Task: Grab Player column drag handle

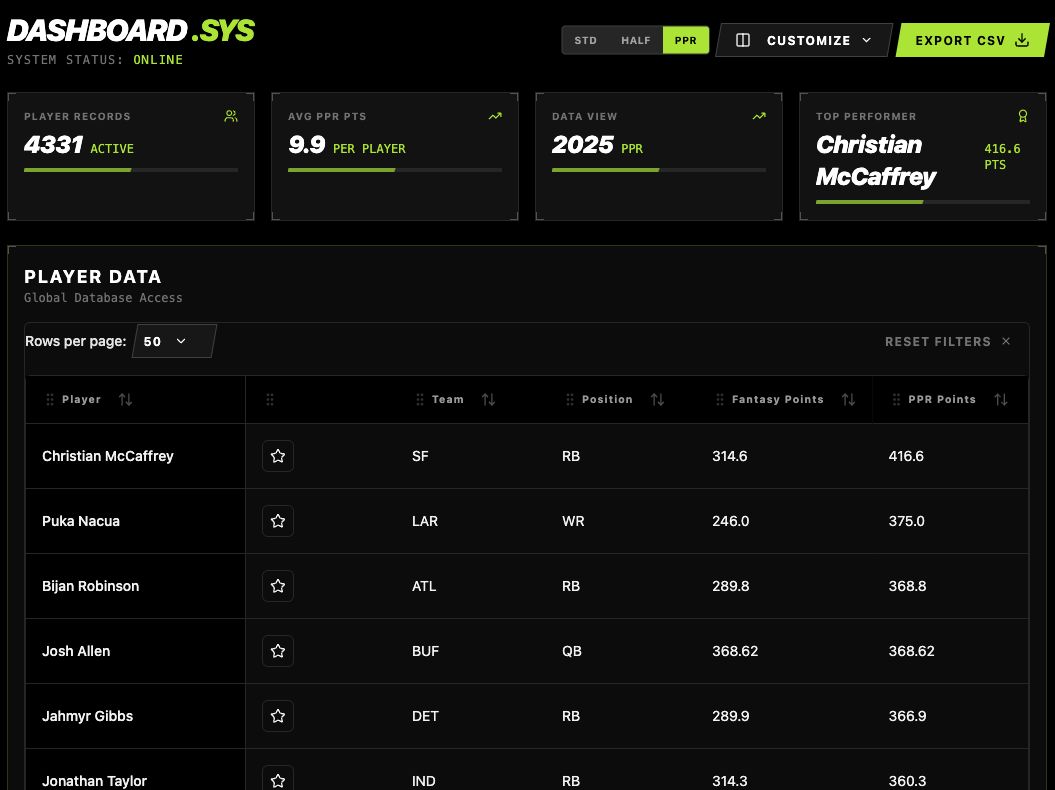Action: (x=50, y=400)
